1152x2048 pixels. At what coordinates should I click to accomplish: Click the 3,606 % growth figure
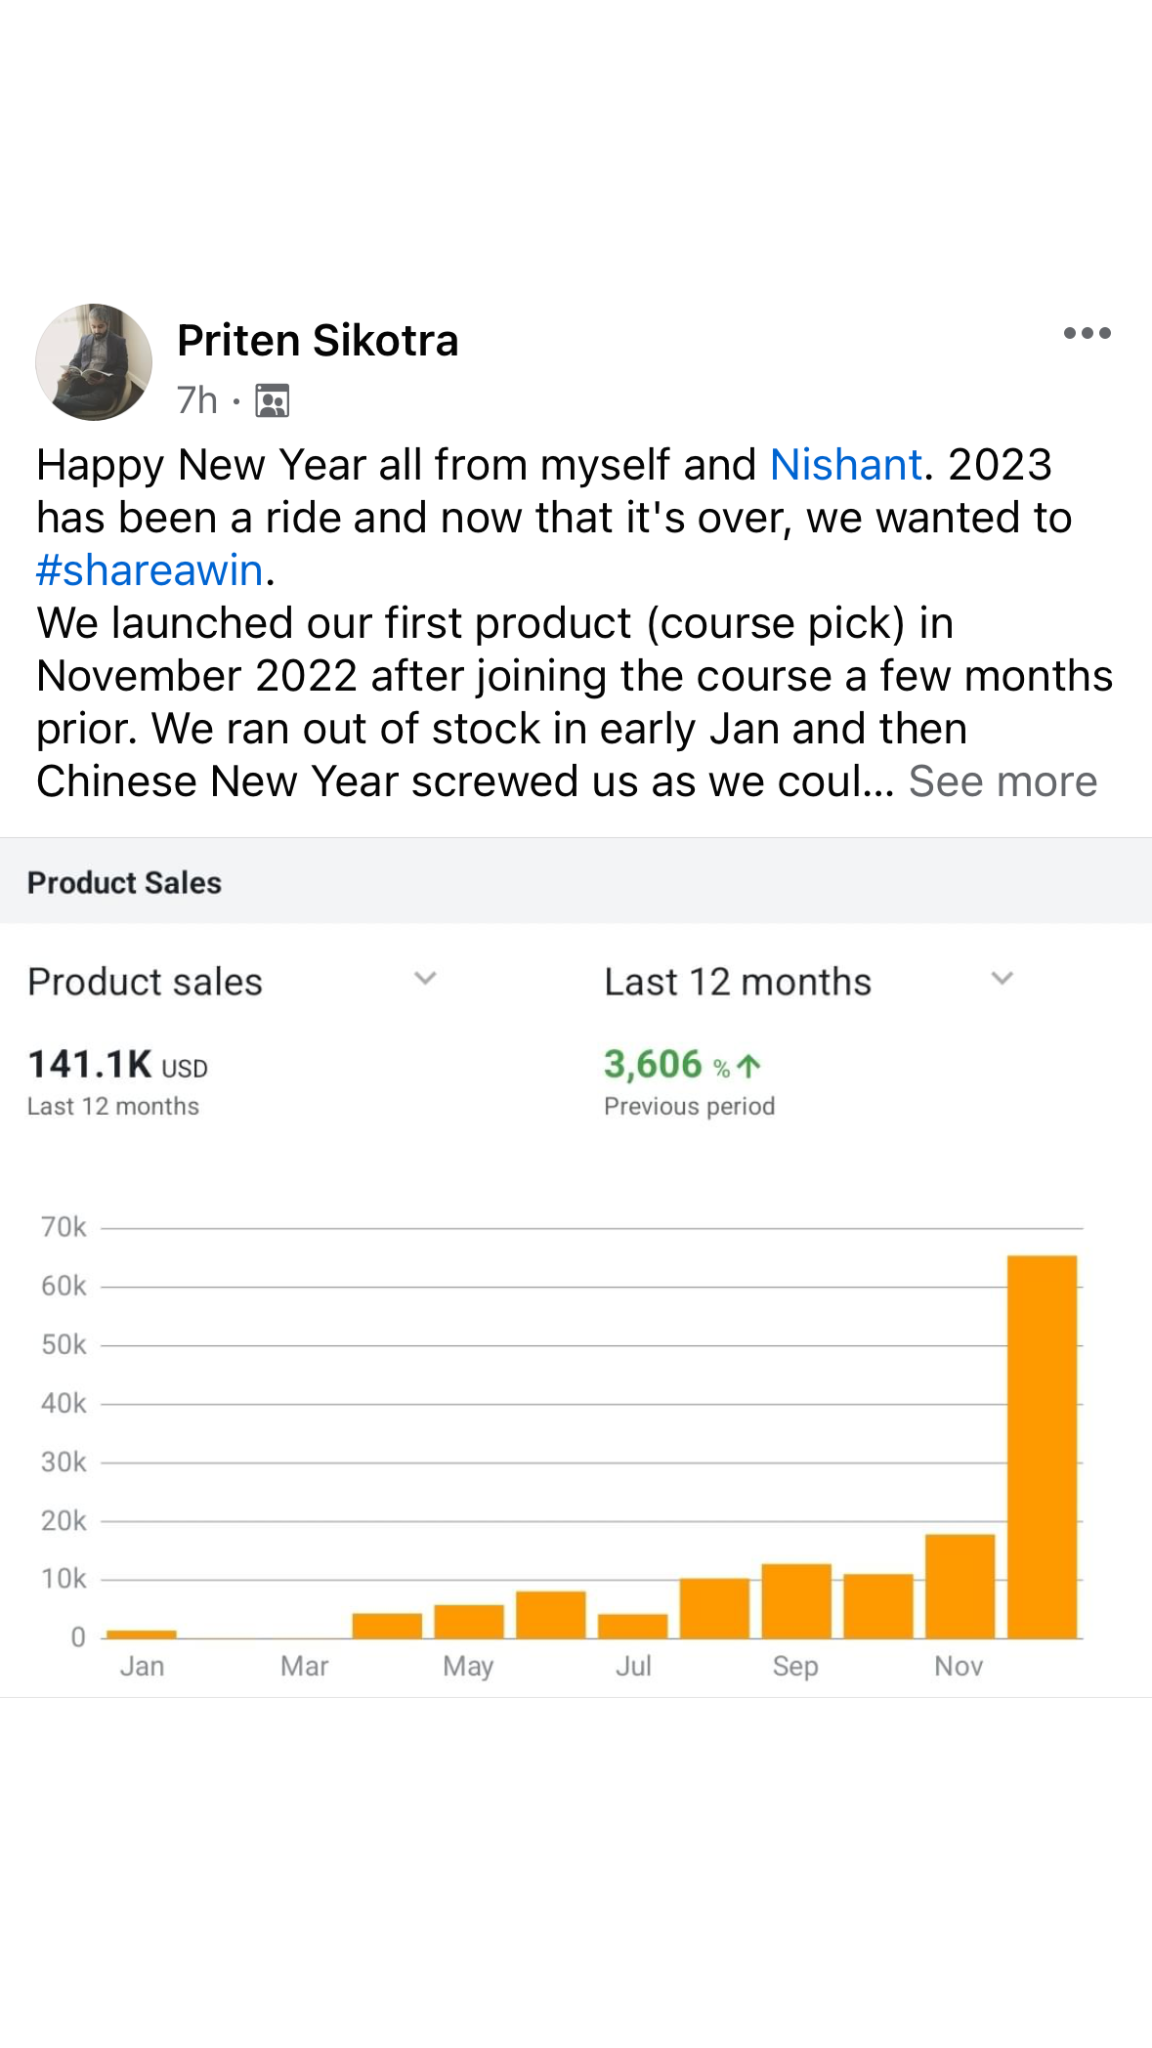(x=665, y=1065)
